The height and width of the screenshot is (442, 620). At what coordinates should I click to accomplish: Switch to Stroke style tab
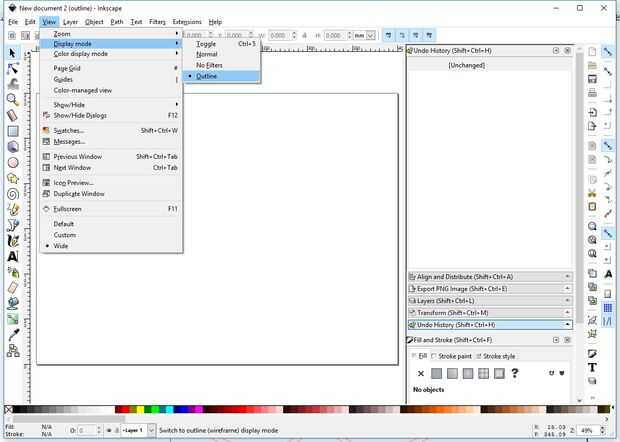(495, 356)
